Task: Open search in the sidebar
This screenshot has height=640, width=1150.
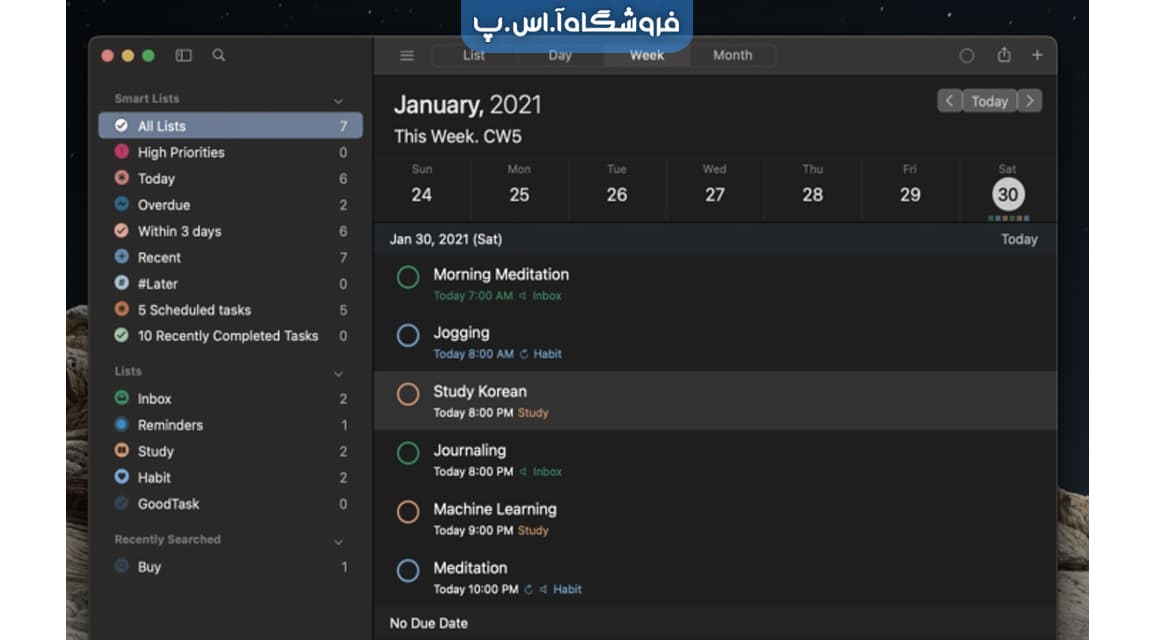Action: (x=218, y=56)
